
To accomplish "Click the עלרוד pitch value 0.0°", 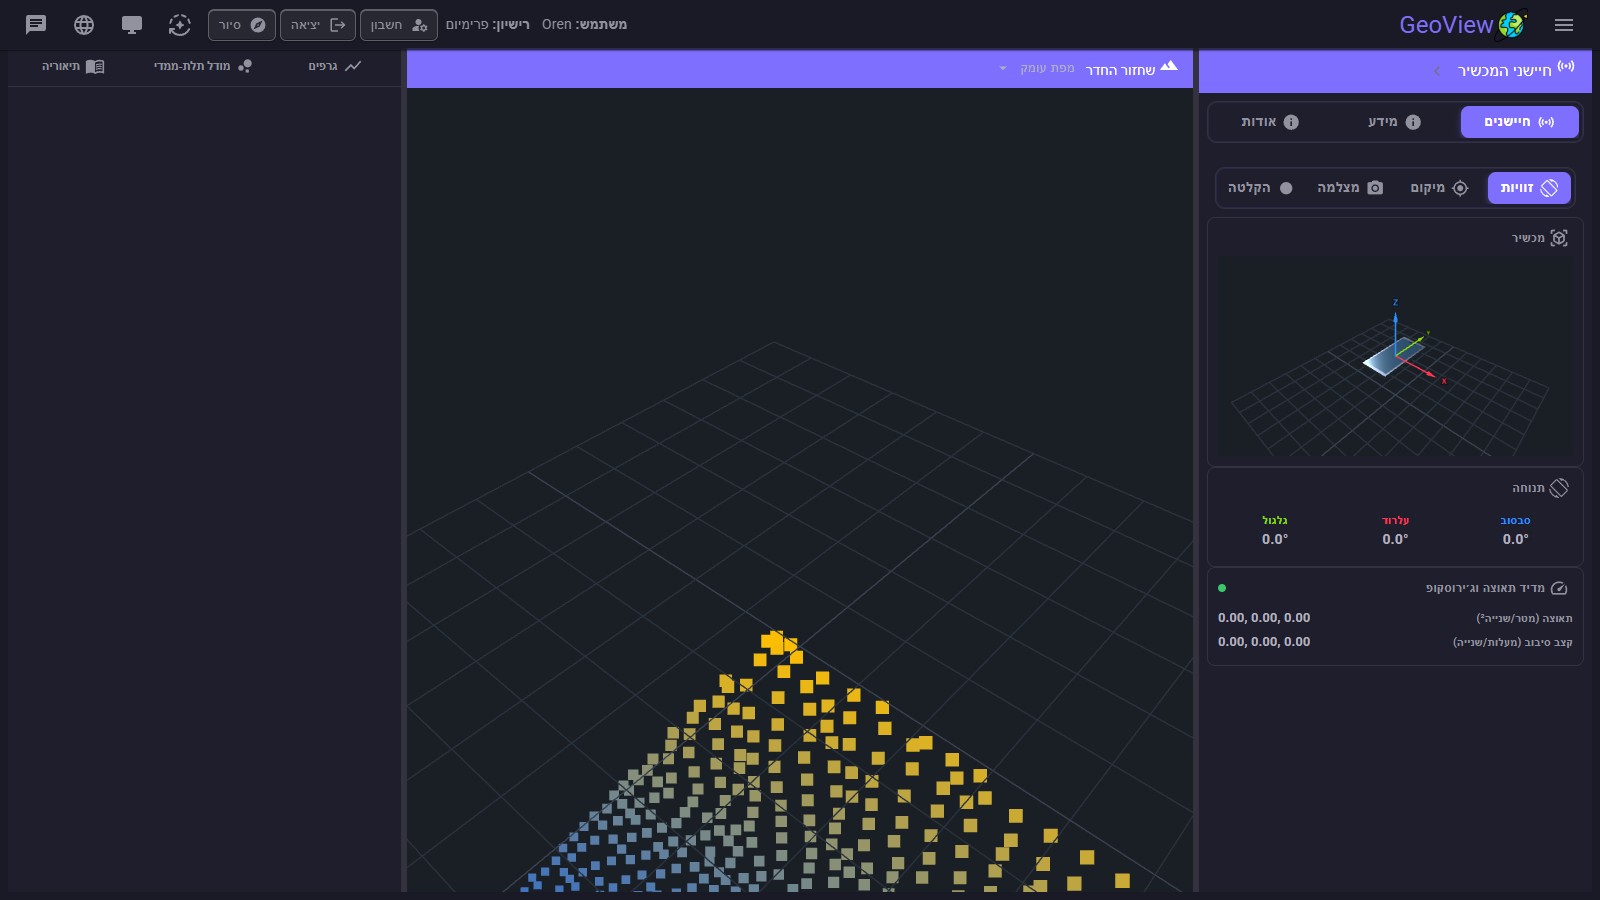I will 1395,539.
